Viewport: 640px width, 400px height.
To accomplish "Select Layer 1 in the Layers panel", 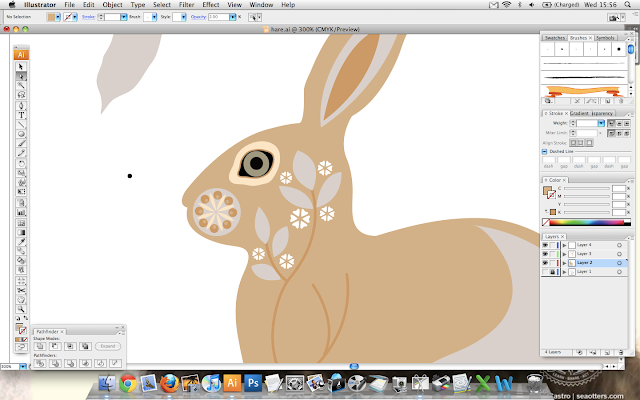I will 585,272.
